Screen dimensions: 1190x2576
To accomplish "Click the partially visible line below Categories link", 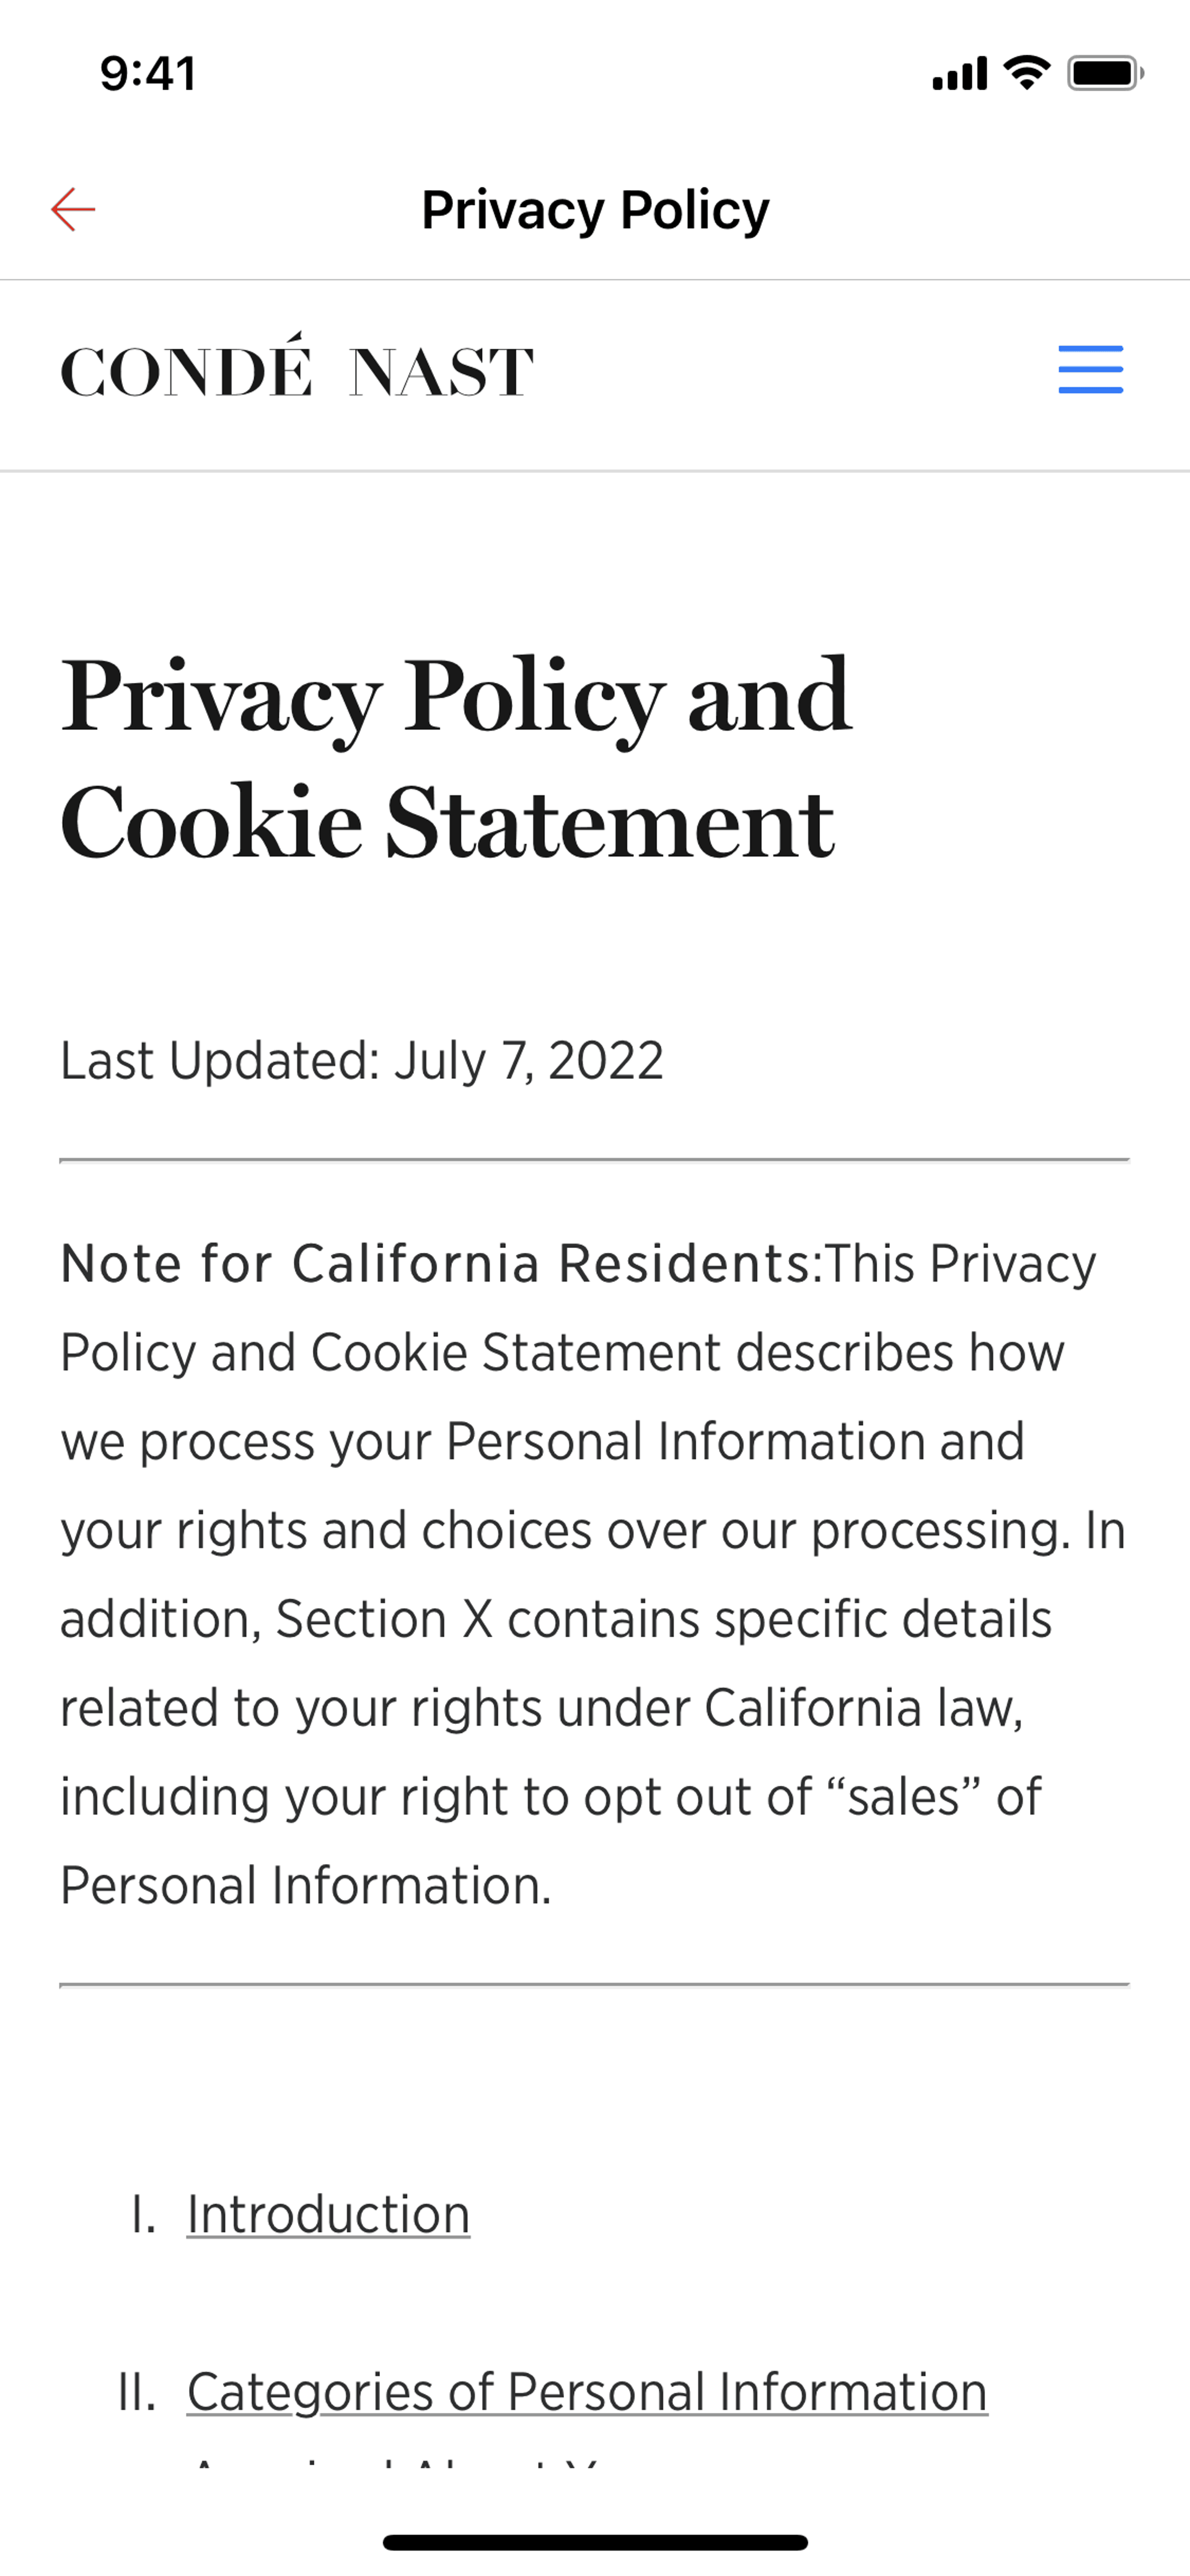I will pos(395,2462).
